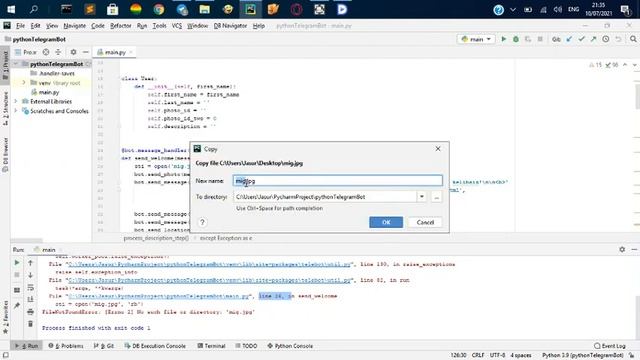
Task: Click OK in the Copy dialog
Action: (x=386, y=222)
